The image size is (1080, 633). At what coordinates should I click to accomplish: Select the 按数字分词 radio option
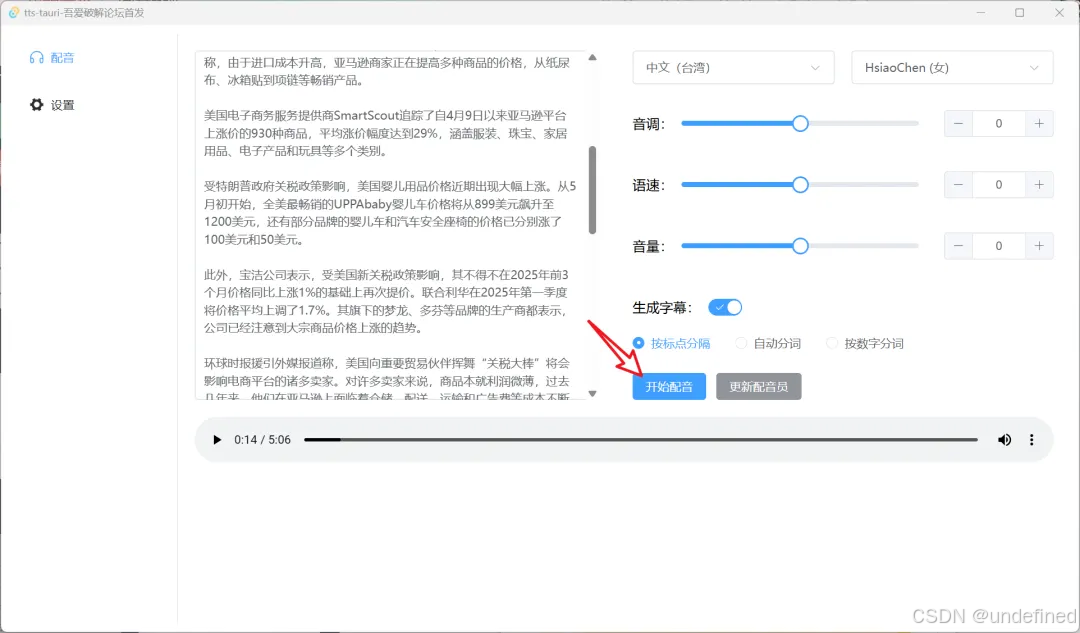[x=865, y=343]
